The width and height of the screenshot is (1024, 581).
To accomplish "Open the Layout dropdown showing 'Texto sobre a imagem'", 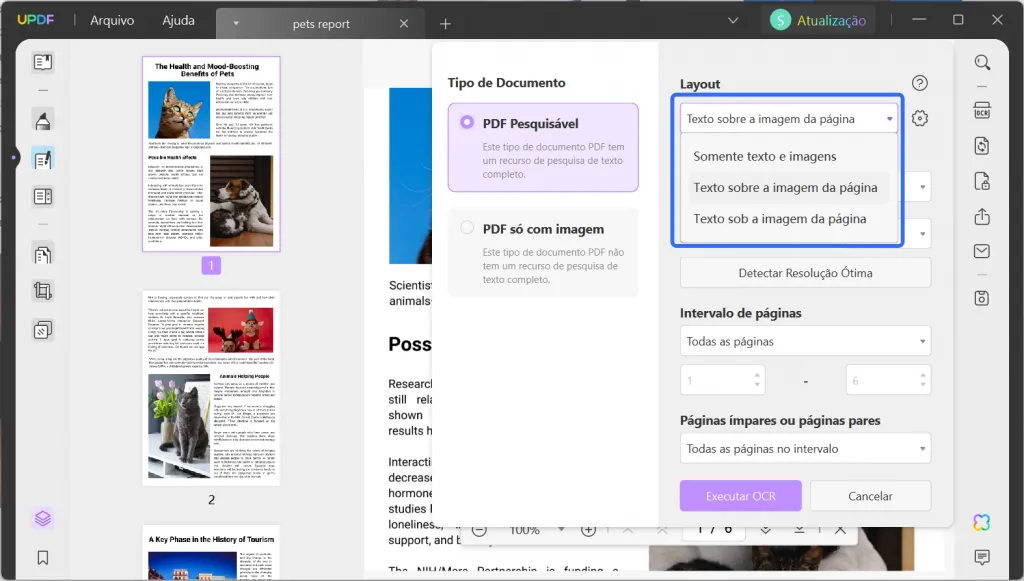I will (x=788, y=118).
